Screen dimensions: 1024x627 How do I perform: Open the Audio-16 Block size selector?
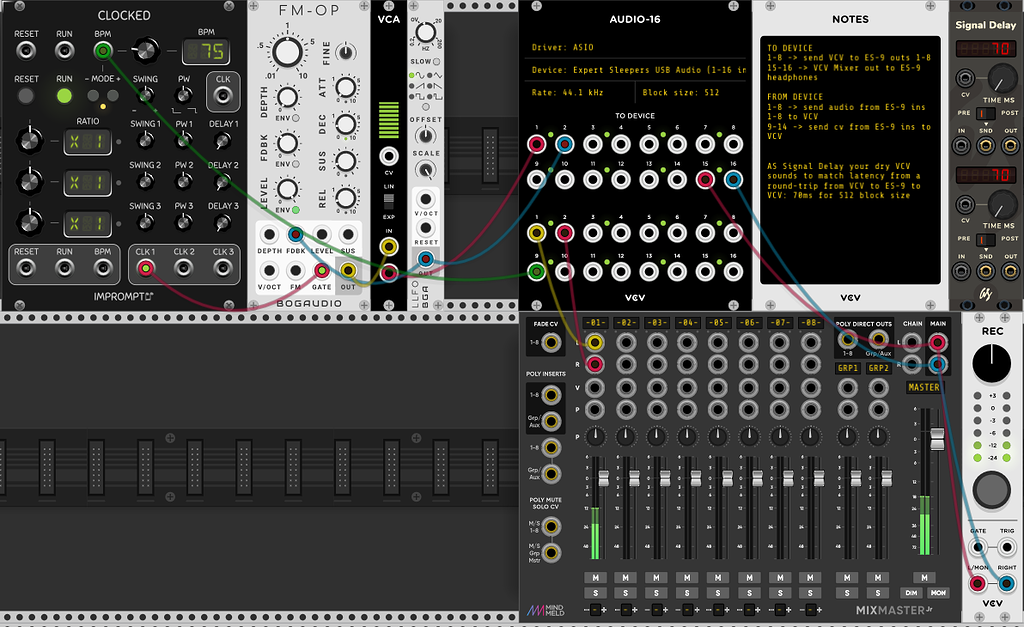(x=692, y=93)
